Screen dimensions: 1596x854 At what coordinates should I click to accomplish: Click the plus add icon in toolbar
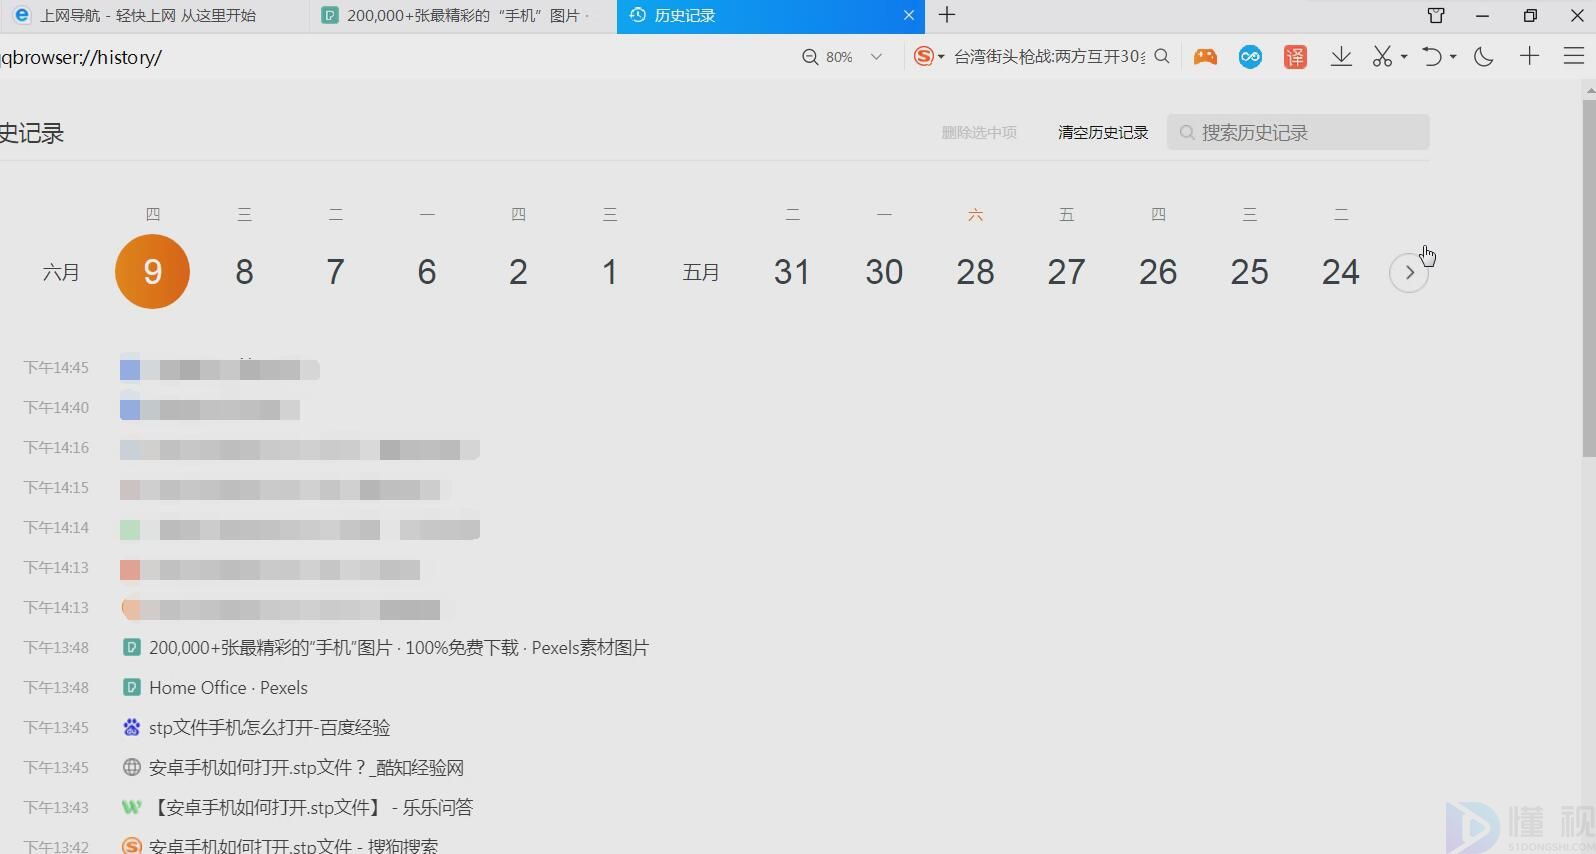(1529, 56)
